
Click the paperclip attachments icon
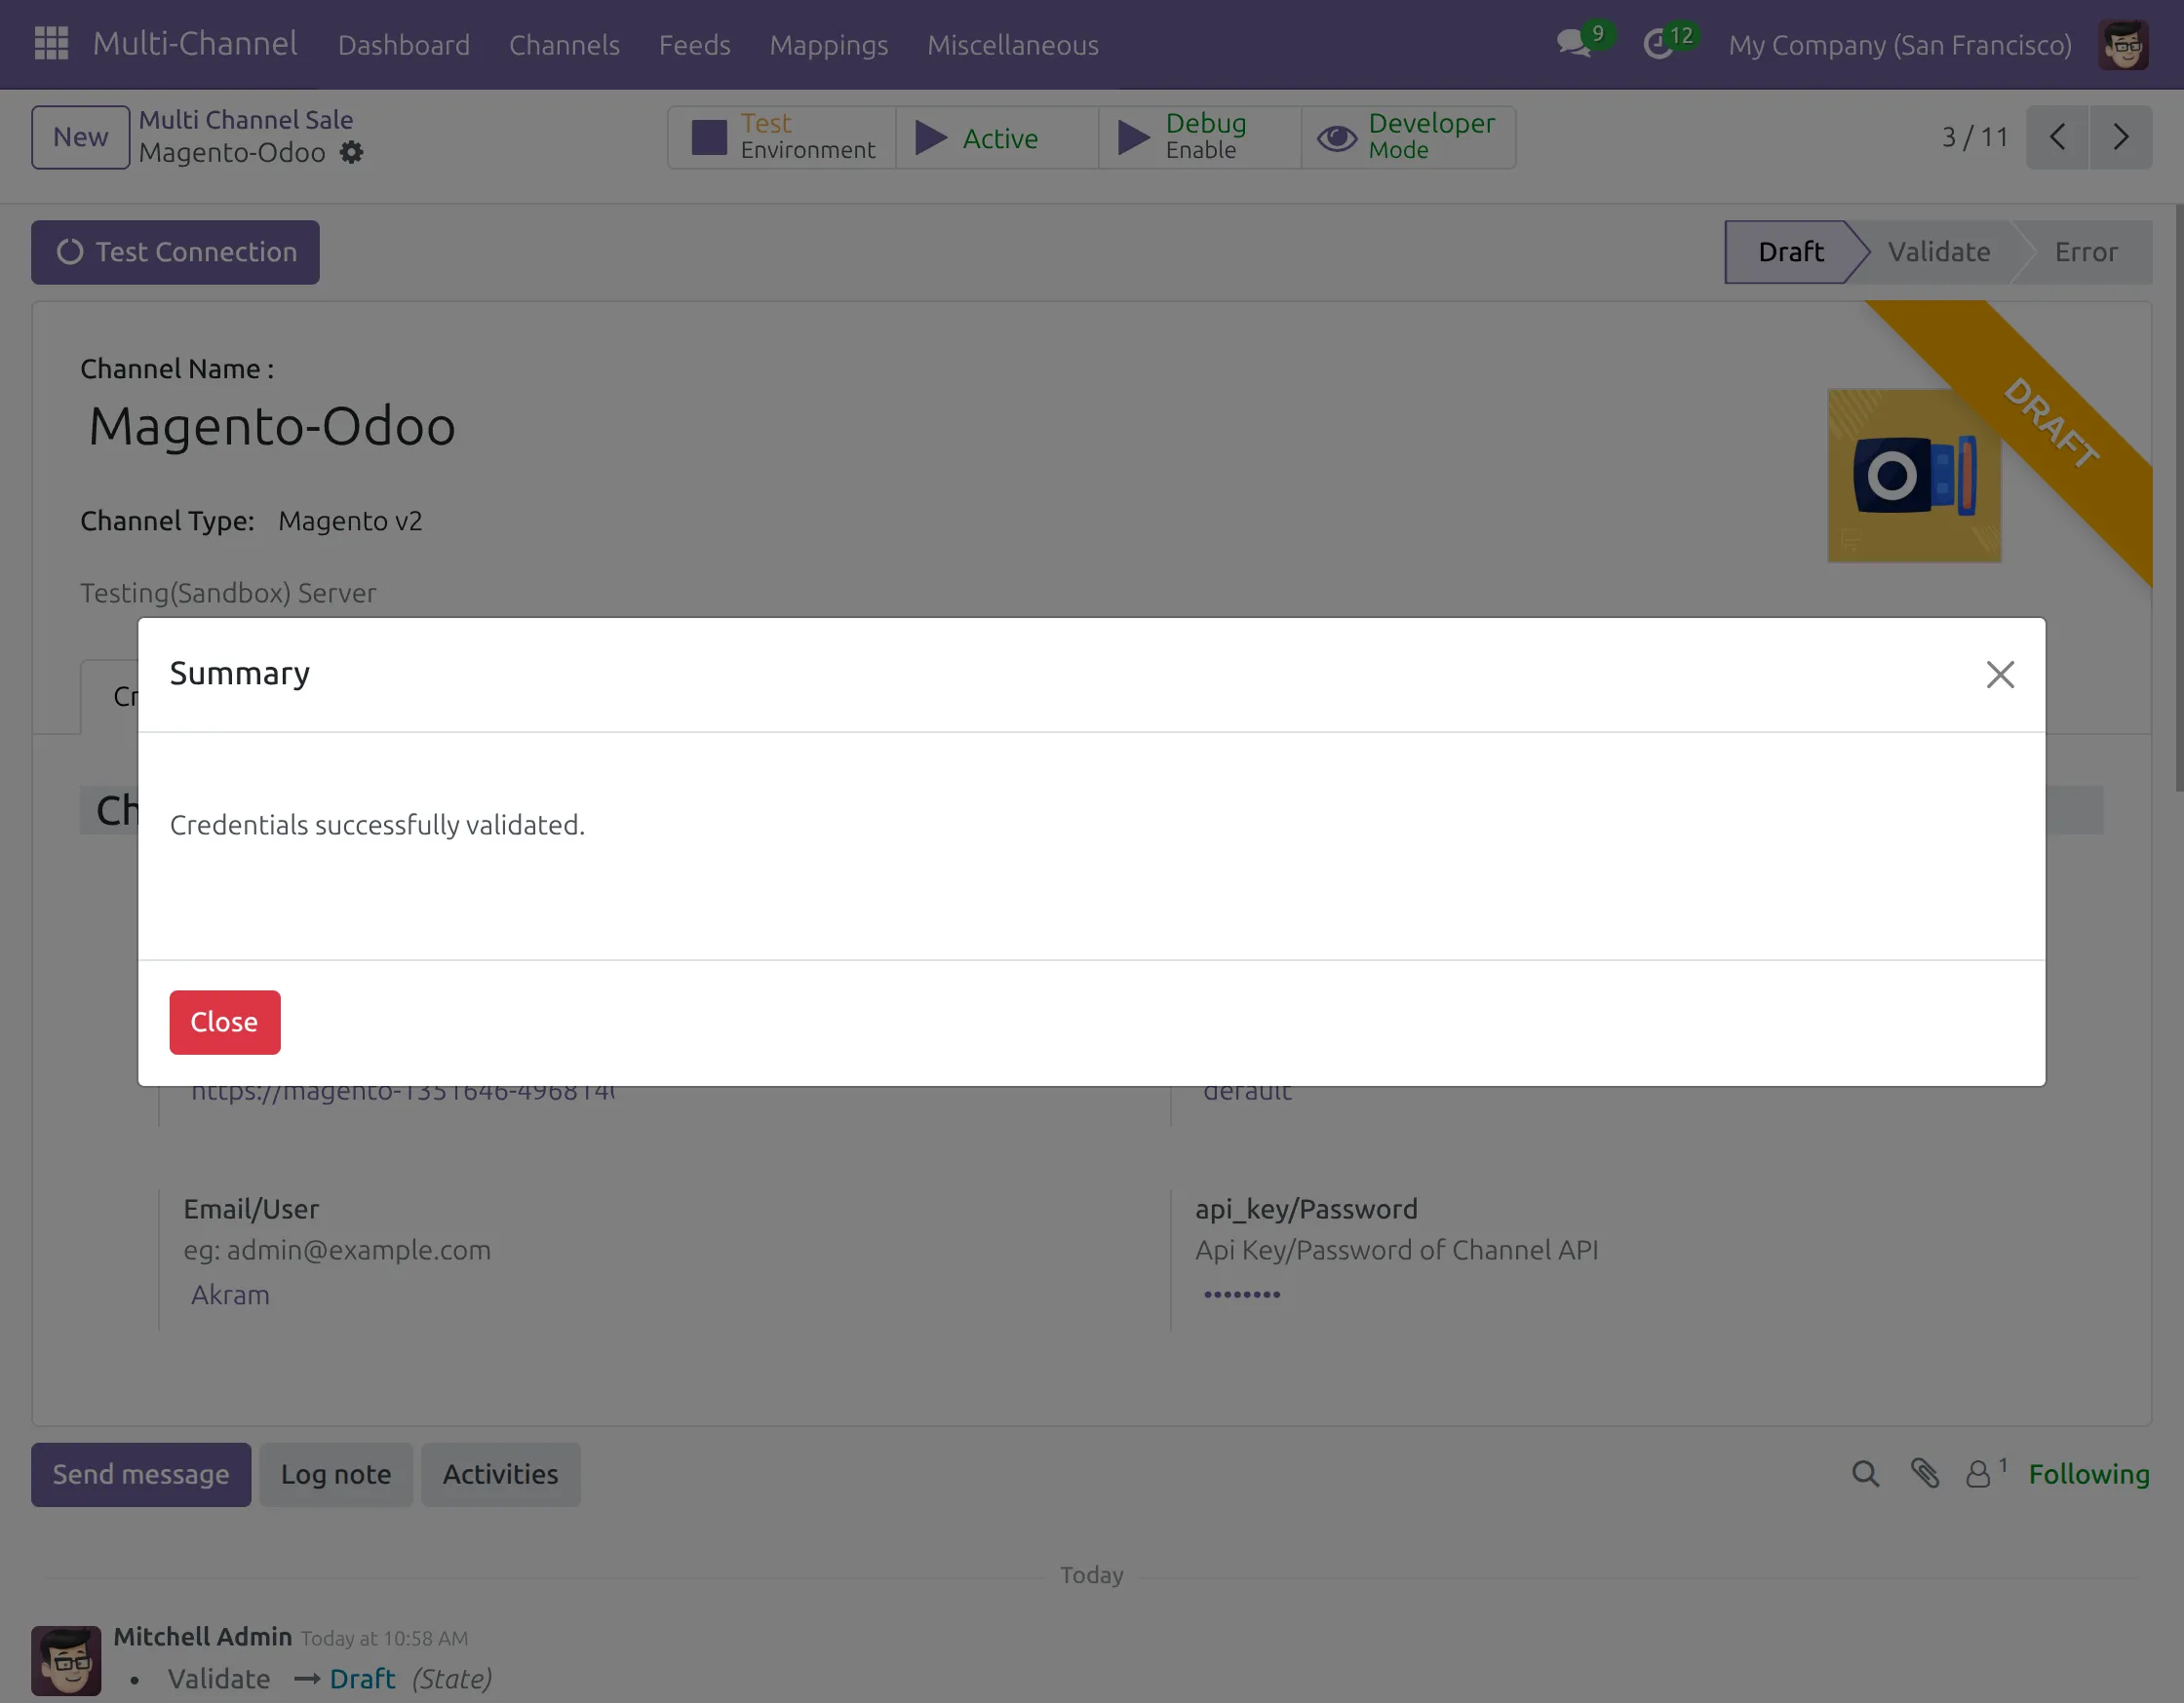pos(1924,1474)
